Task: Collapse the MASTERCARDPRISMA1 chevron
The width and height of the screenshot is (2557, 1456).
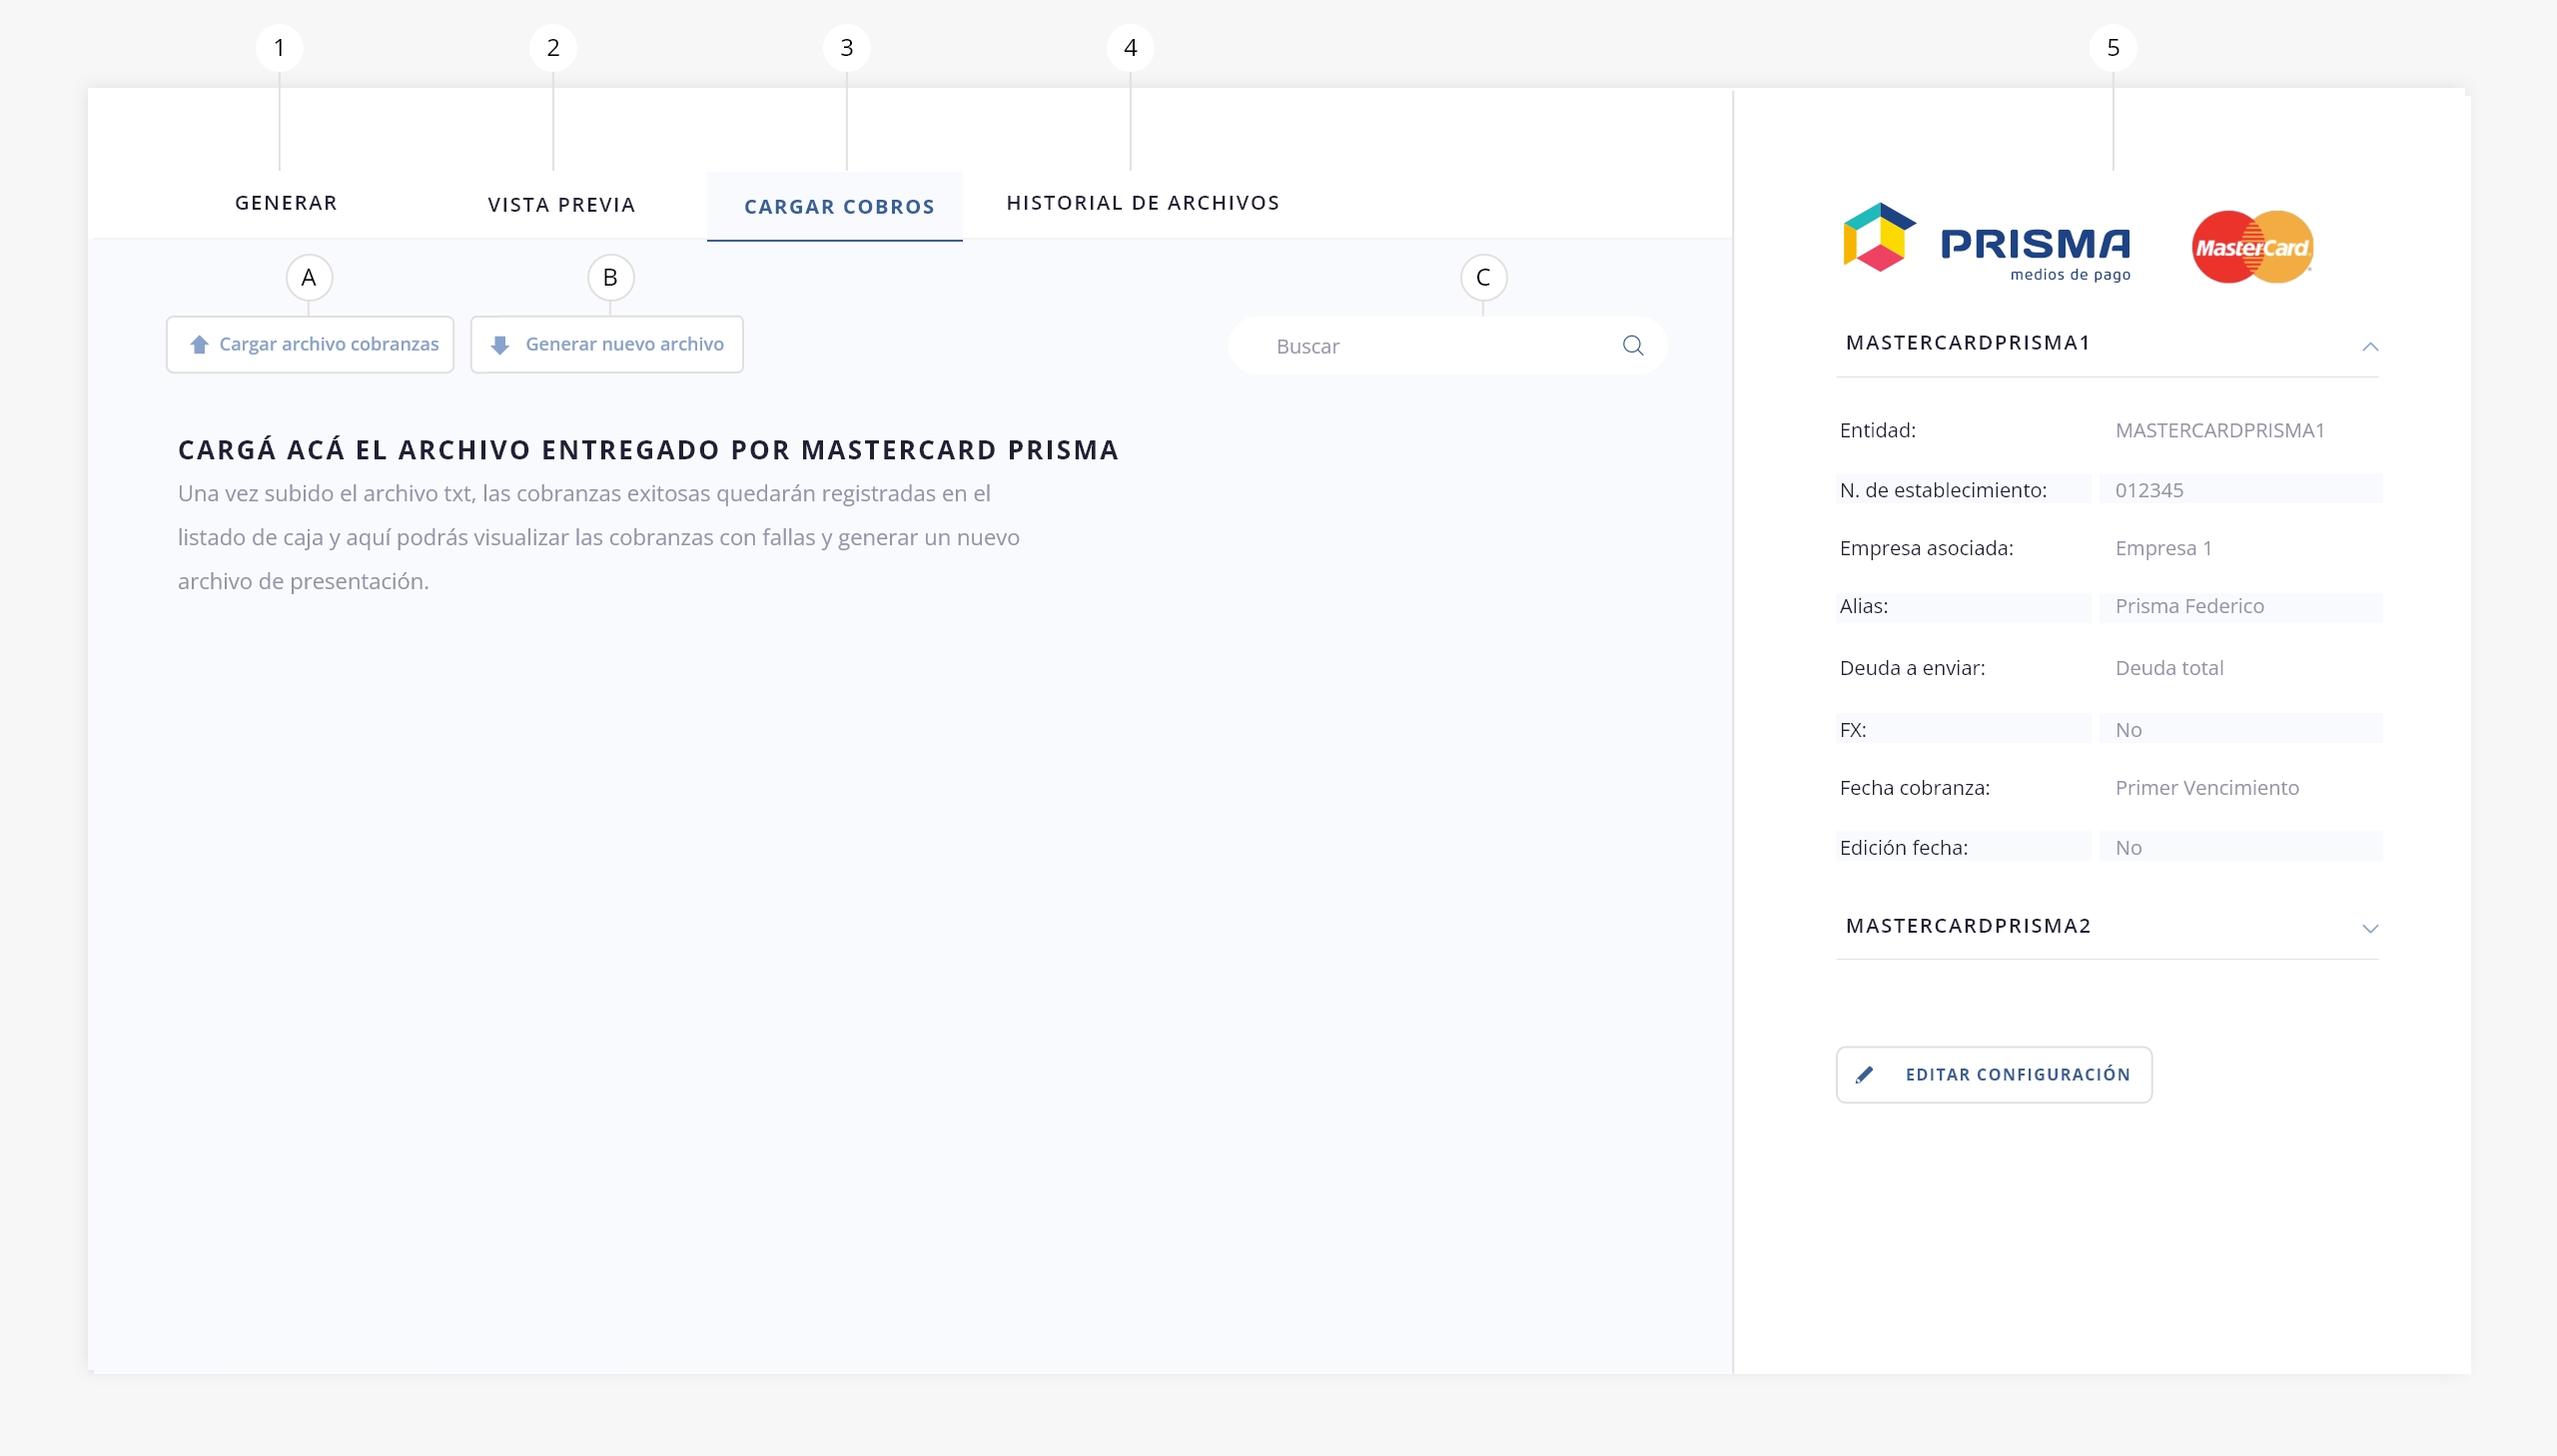Action: 2369,346
